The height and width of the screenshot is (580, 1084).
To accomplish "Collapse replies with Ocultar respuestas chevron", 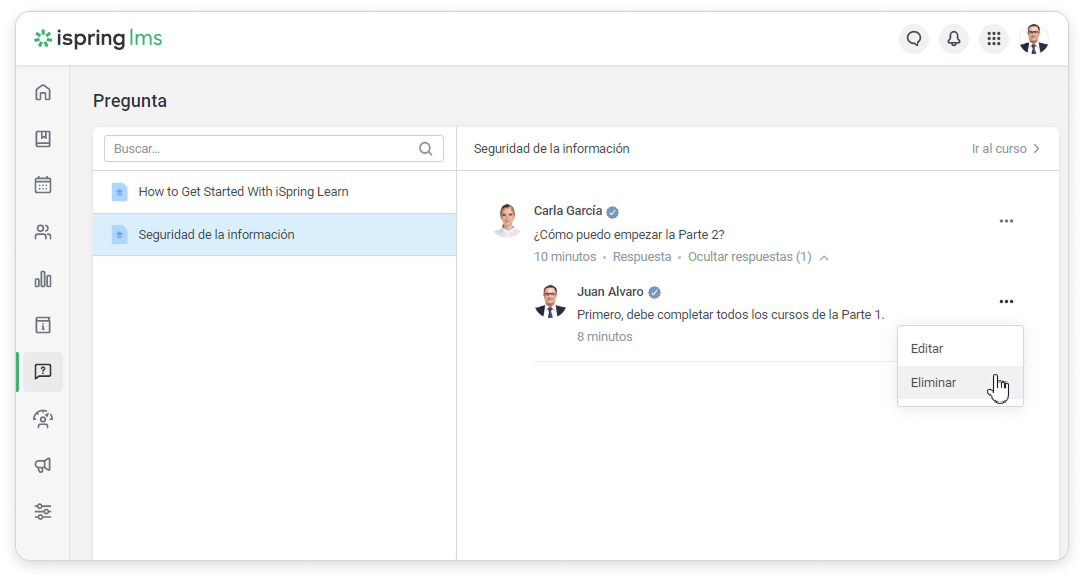I will point(824,258).
